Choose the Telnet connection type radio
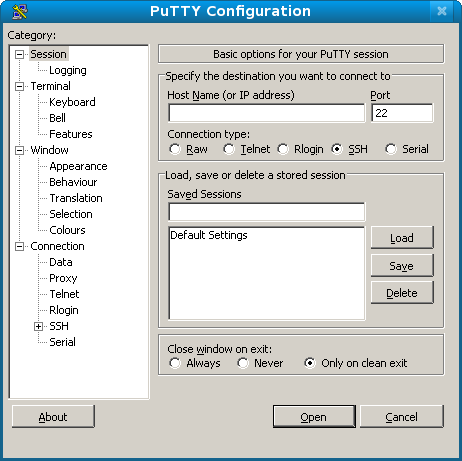This screenshot has width=462, height=461. click(x=229, y=149)
